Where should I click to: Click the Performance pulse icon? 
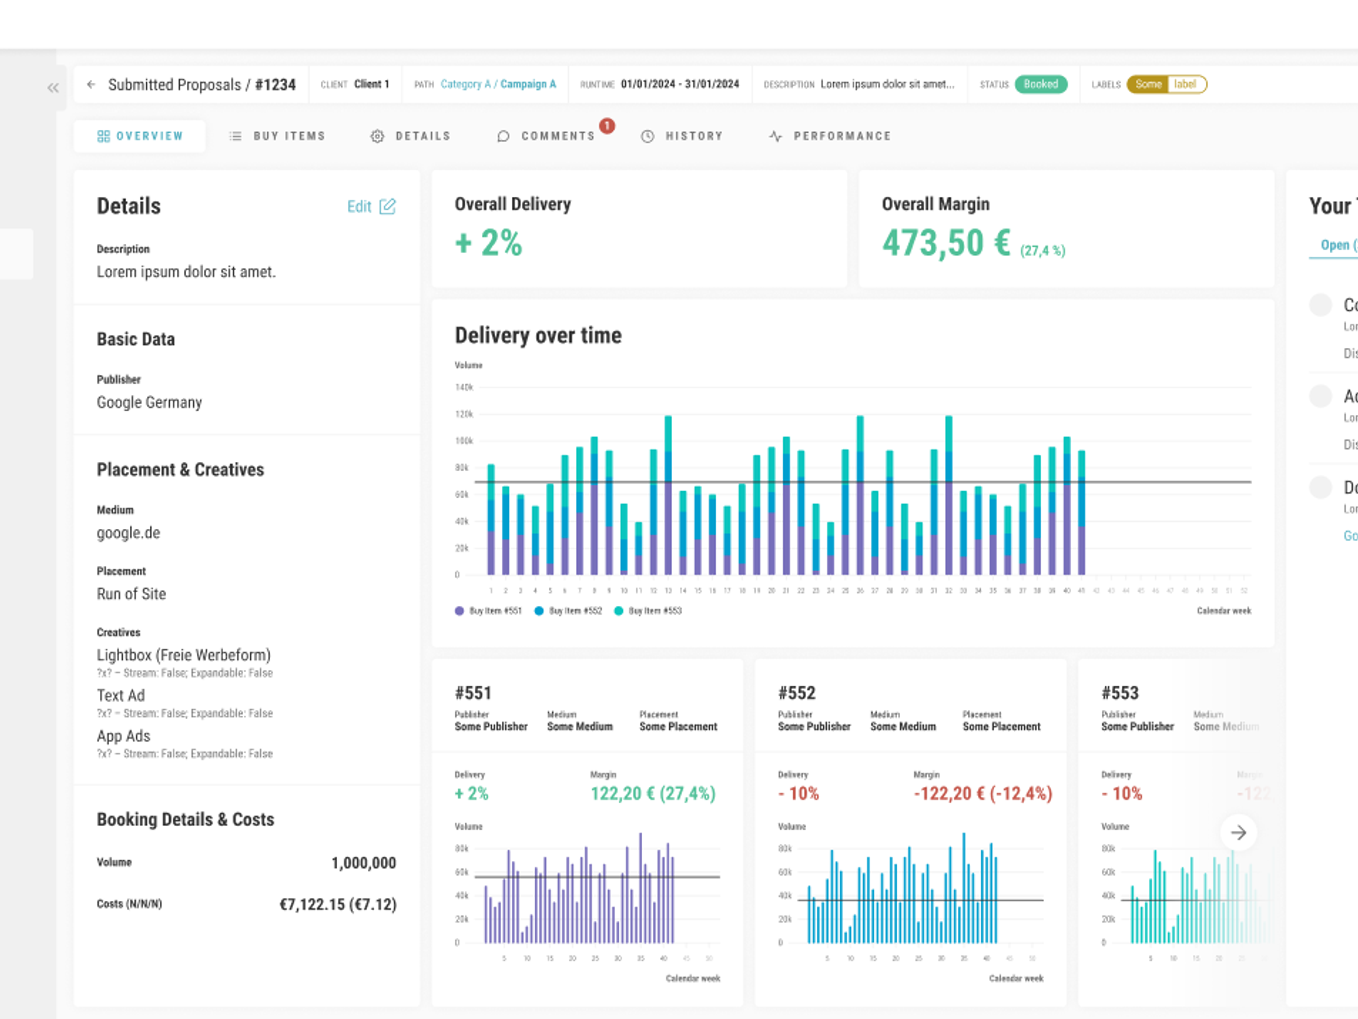[x=776, y=136]
